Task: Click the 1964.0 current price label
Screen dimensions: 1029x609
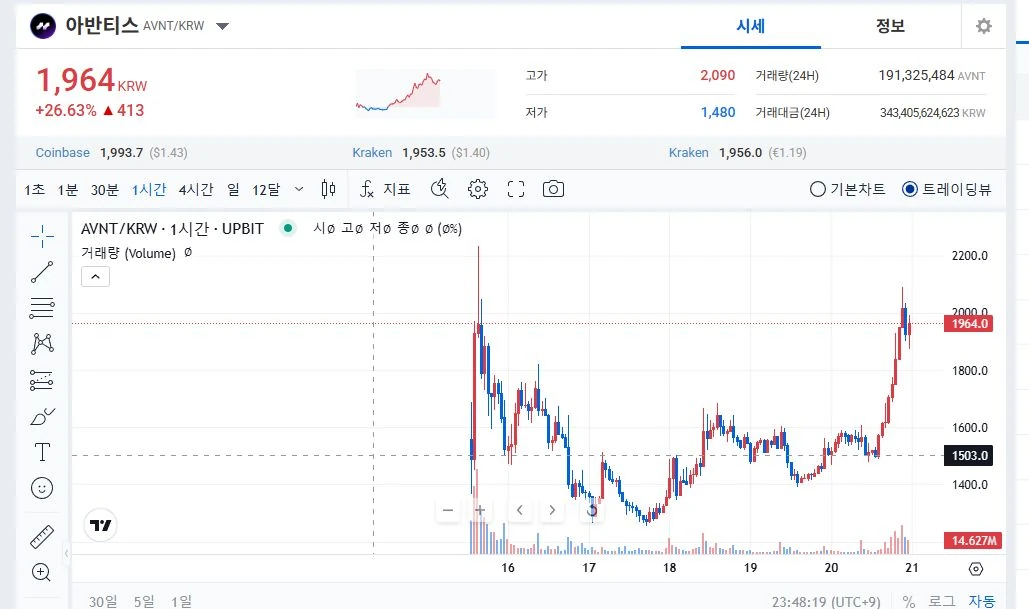Action: [x=968, y=324]
